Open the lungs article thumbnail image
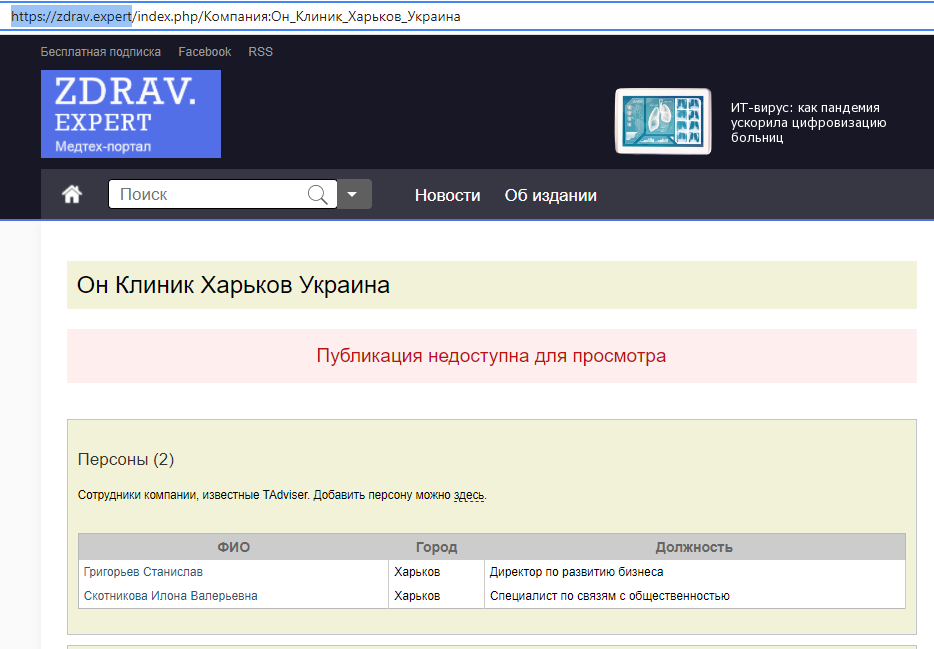The image size is (934, 649). click(x=663, y=122)
